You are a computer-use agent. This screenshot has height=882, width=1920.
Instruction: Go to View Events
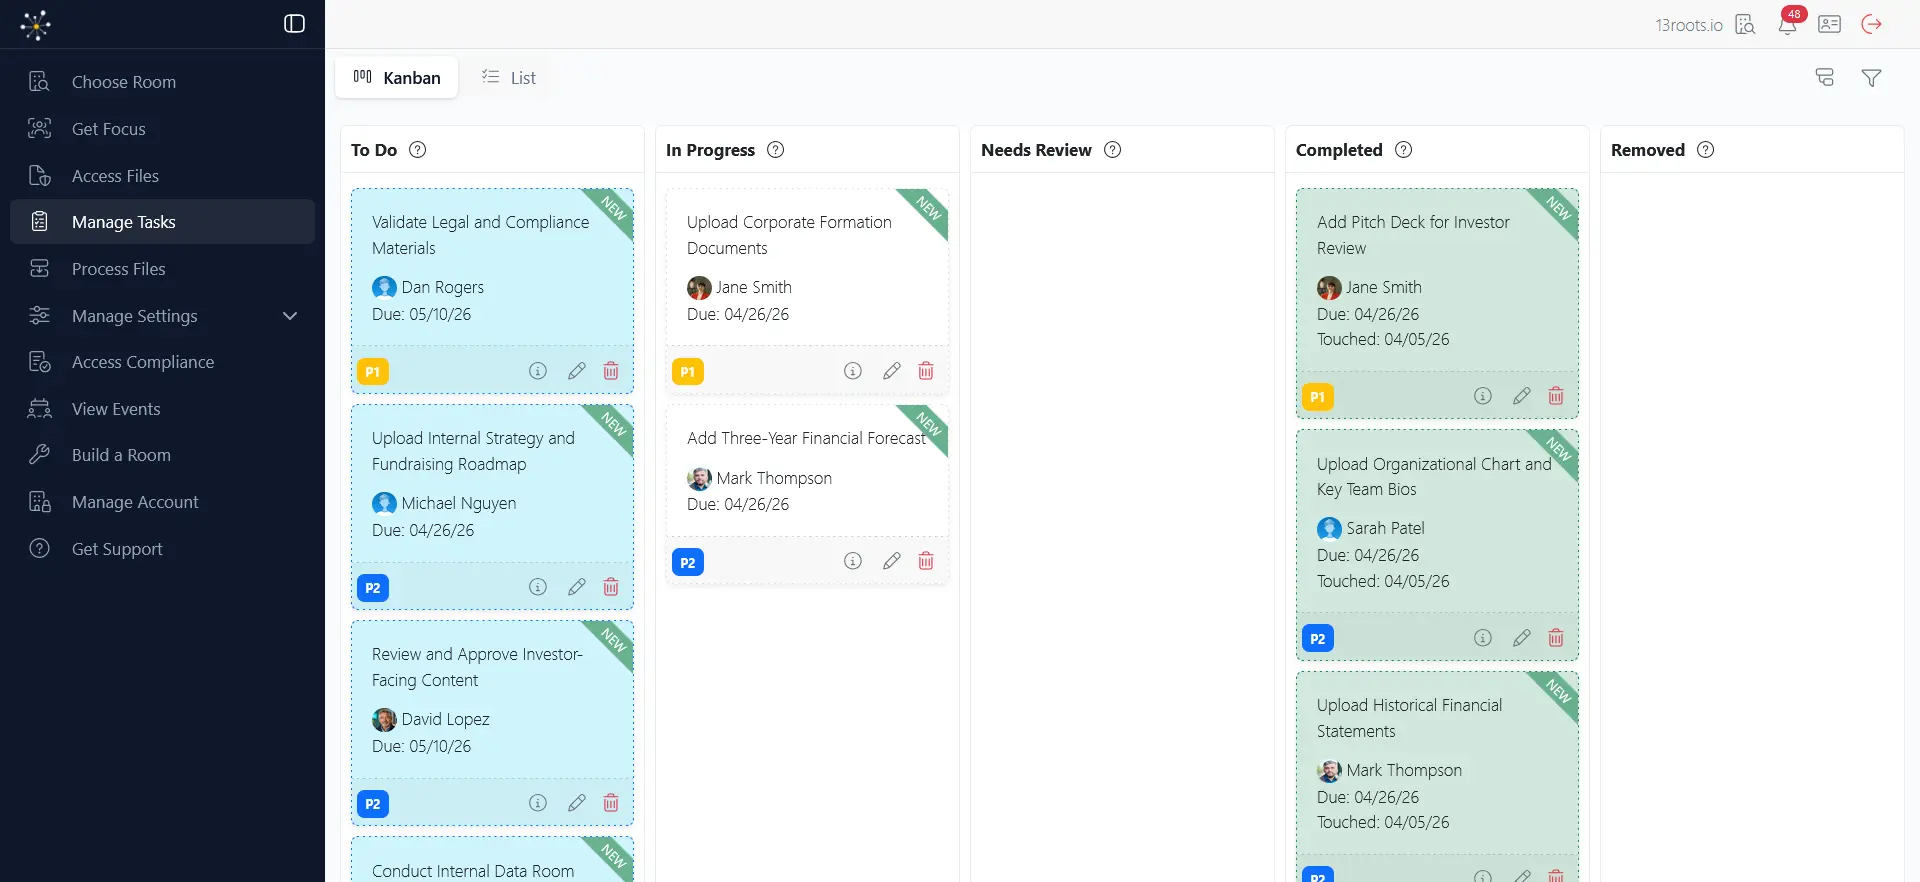pos(162,409)
